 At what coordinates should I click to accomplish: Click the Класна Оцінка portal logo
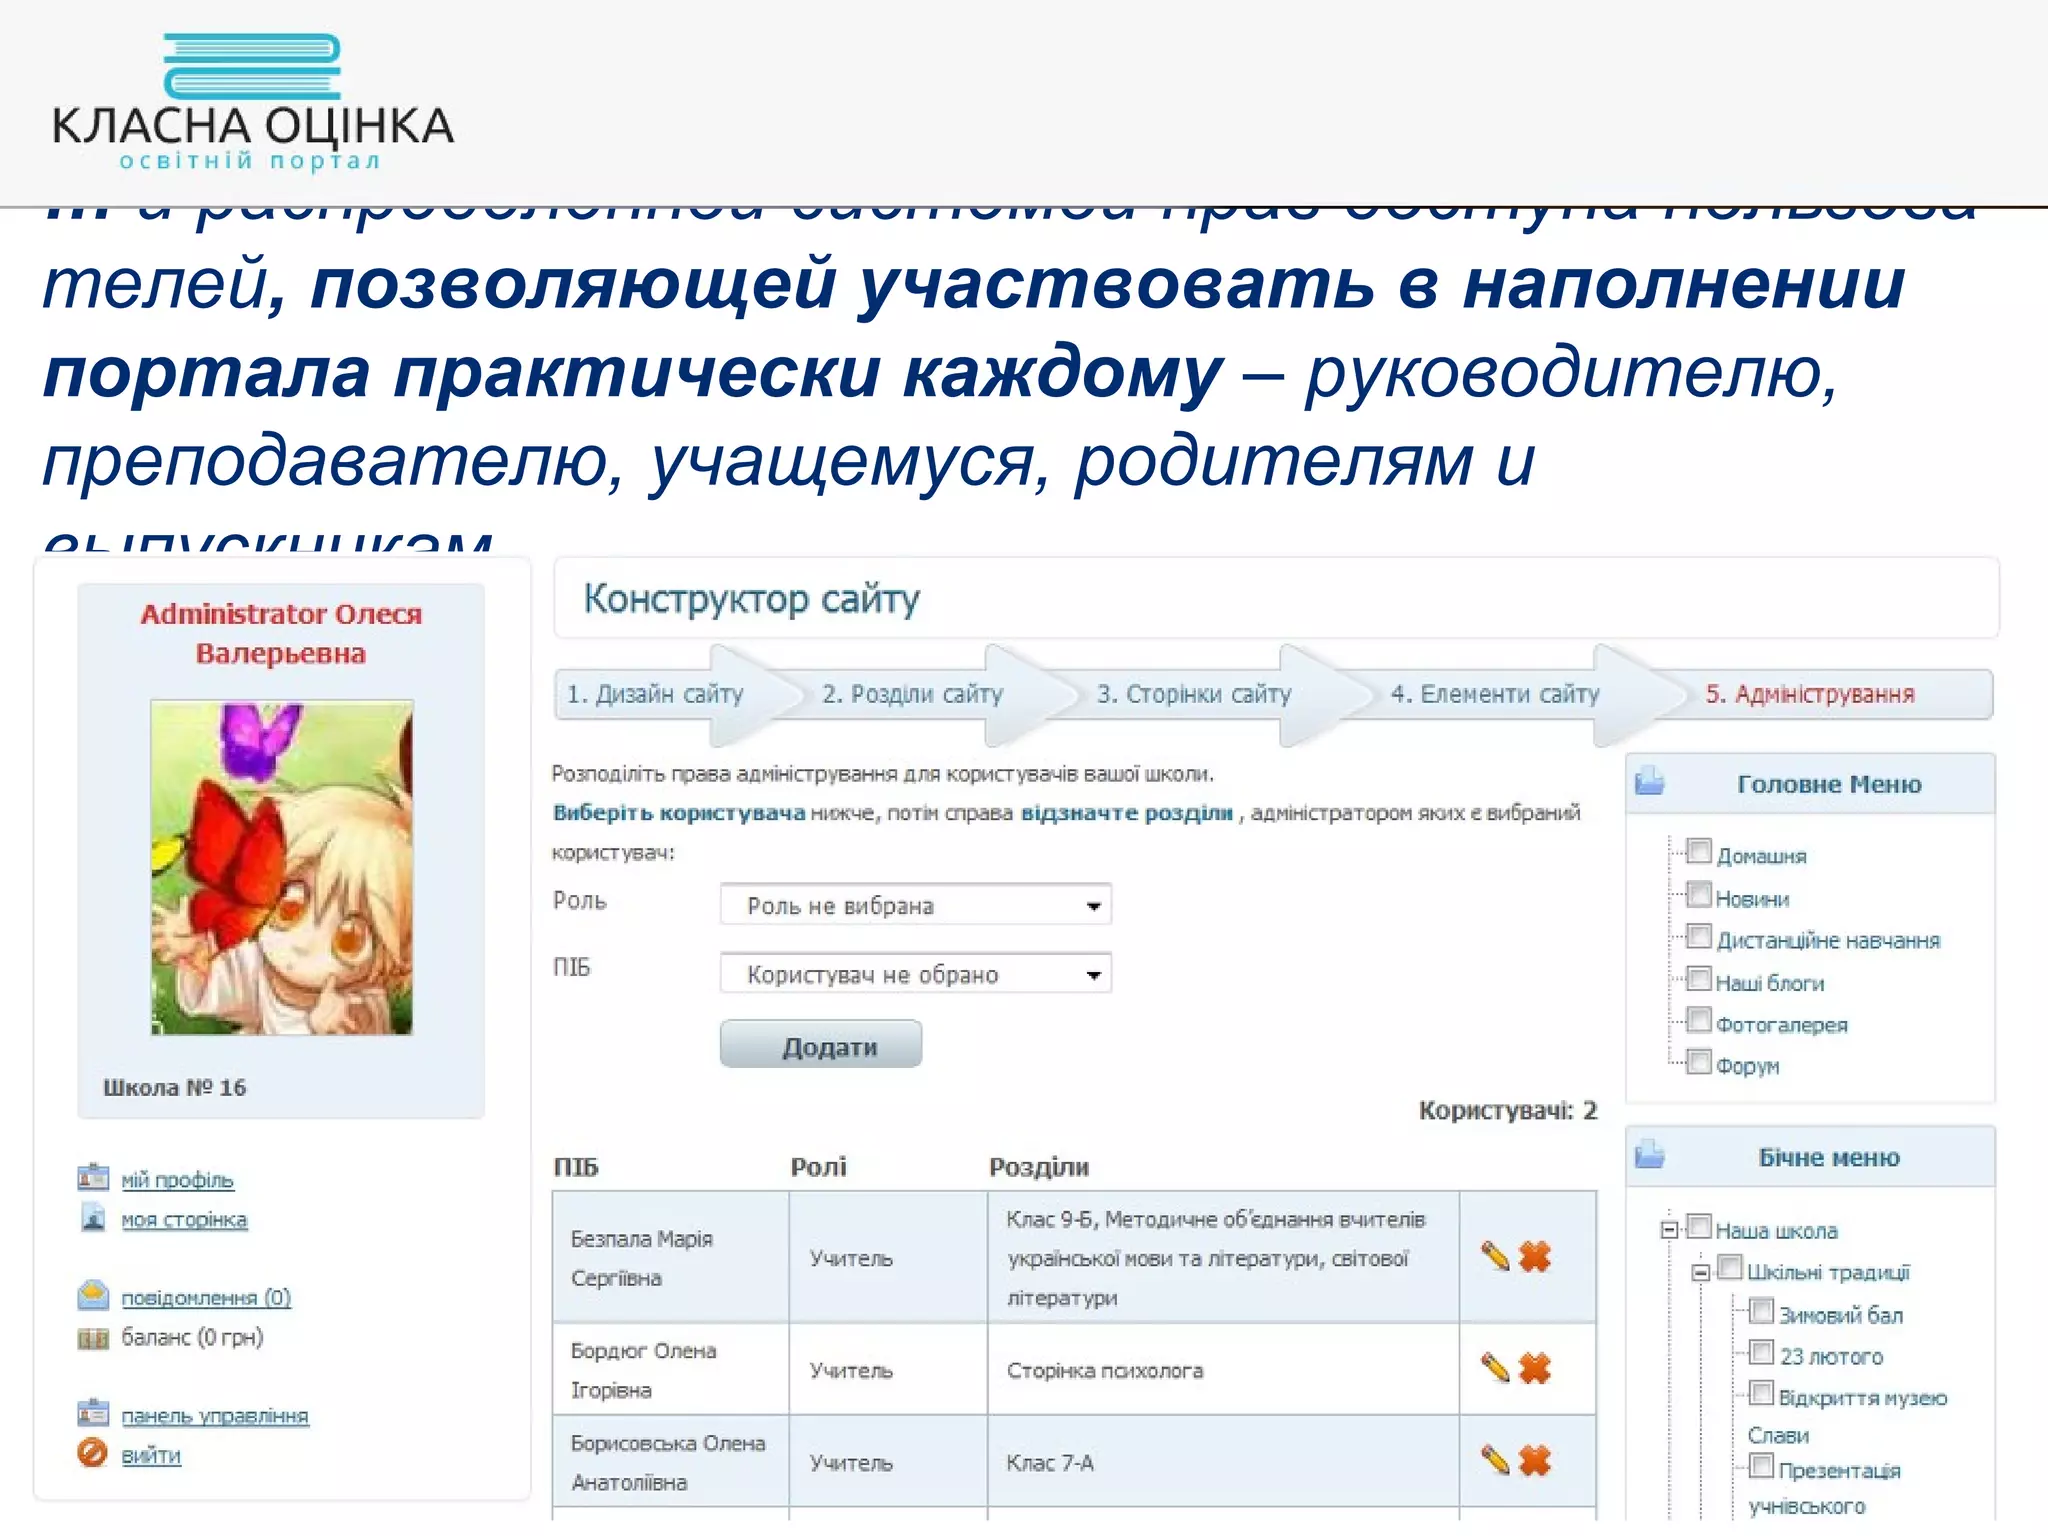[x=253, y=102]
